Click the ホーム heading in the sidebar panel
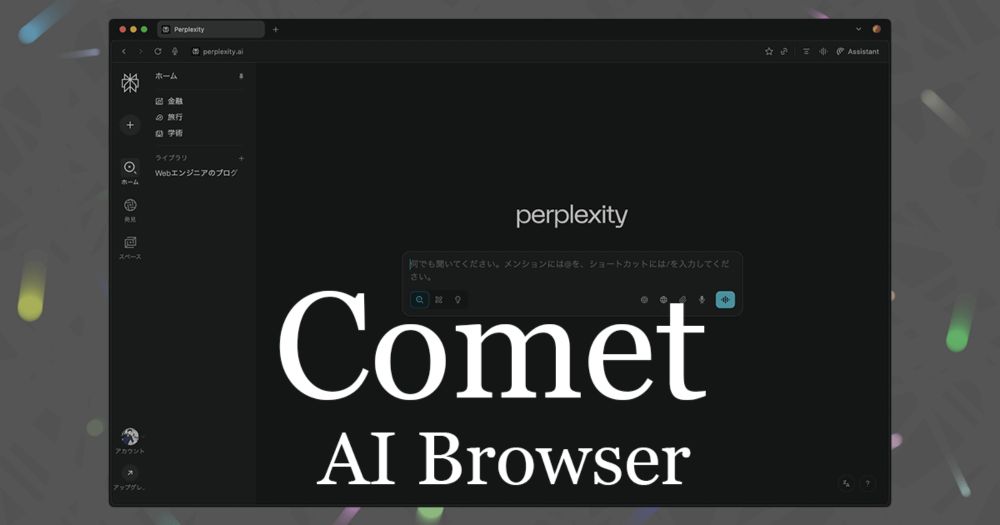The width and height of the screenshot is (1000, 525). point(166,76)
